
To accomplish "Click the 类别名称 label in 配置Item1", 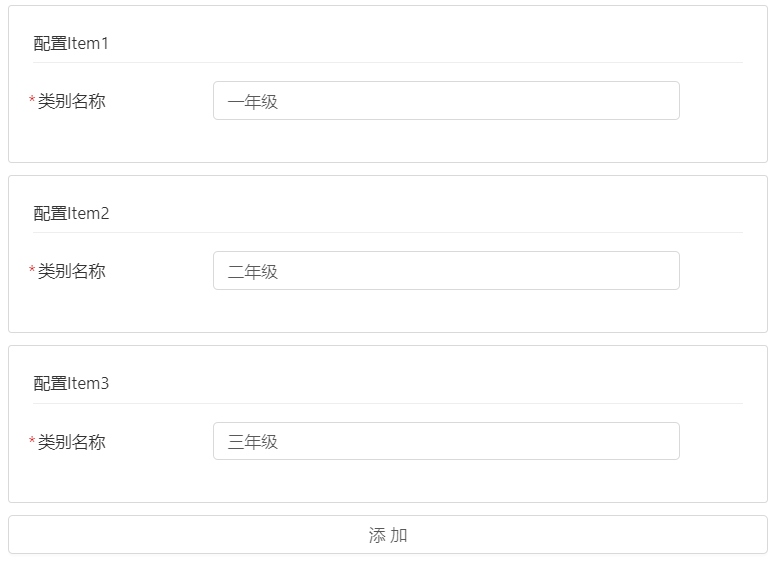I will pyautogui.click(x=71, y=101).
